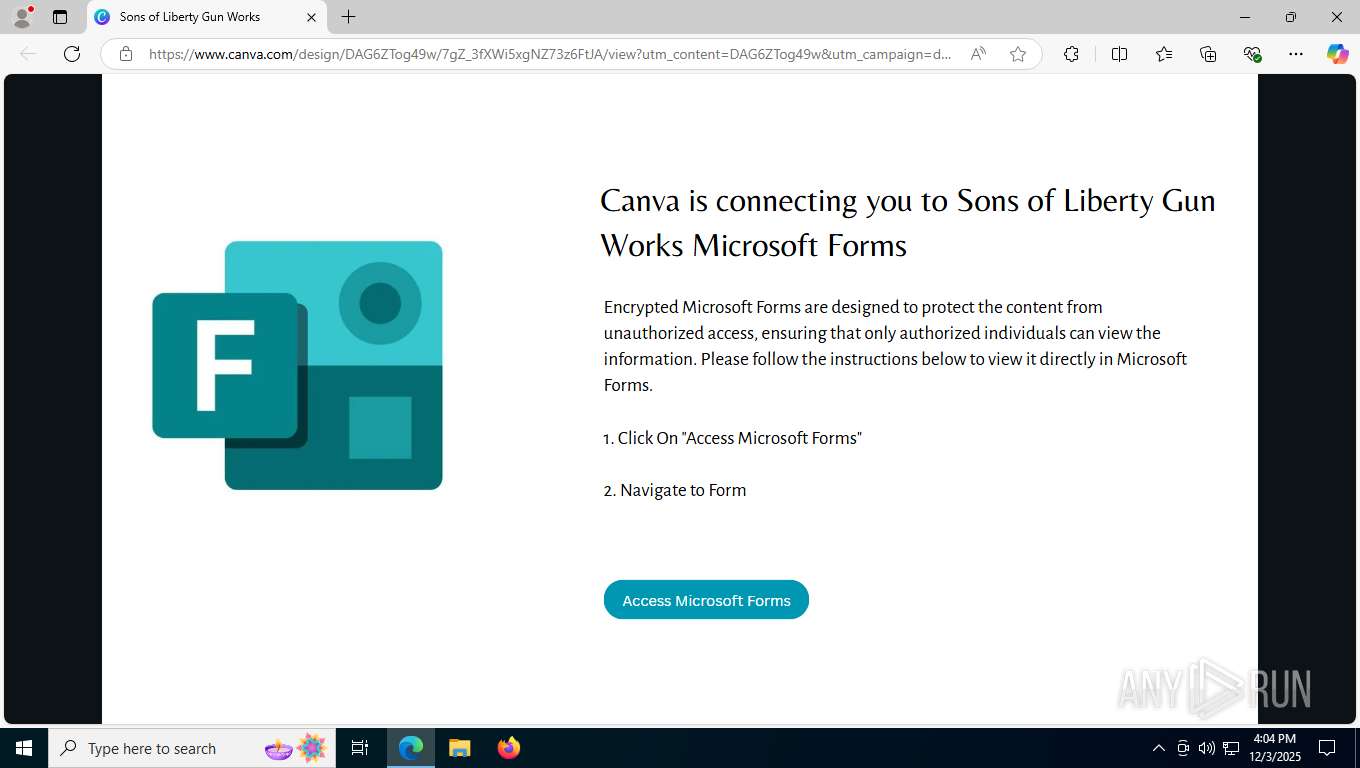Click the Encrypted Microsoft Forms paragraph
This screenshot has height=768, width=1360.
tap(895, 346)
